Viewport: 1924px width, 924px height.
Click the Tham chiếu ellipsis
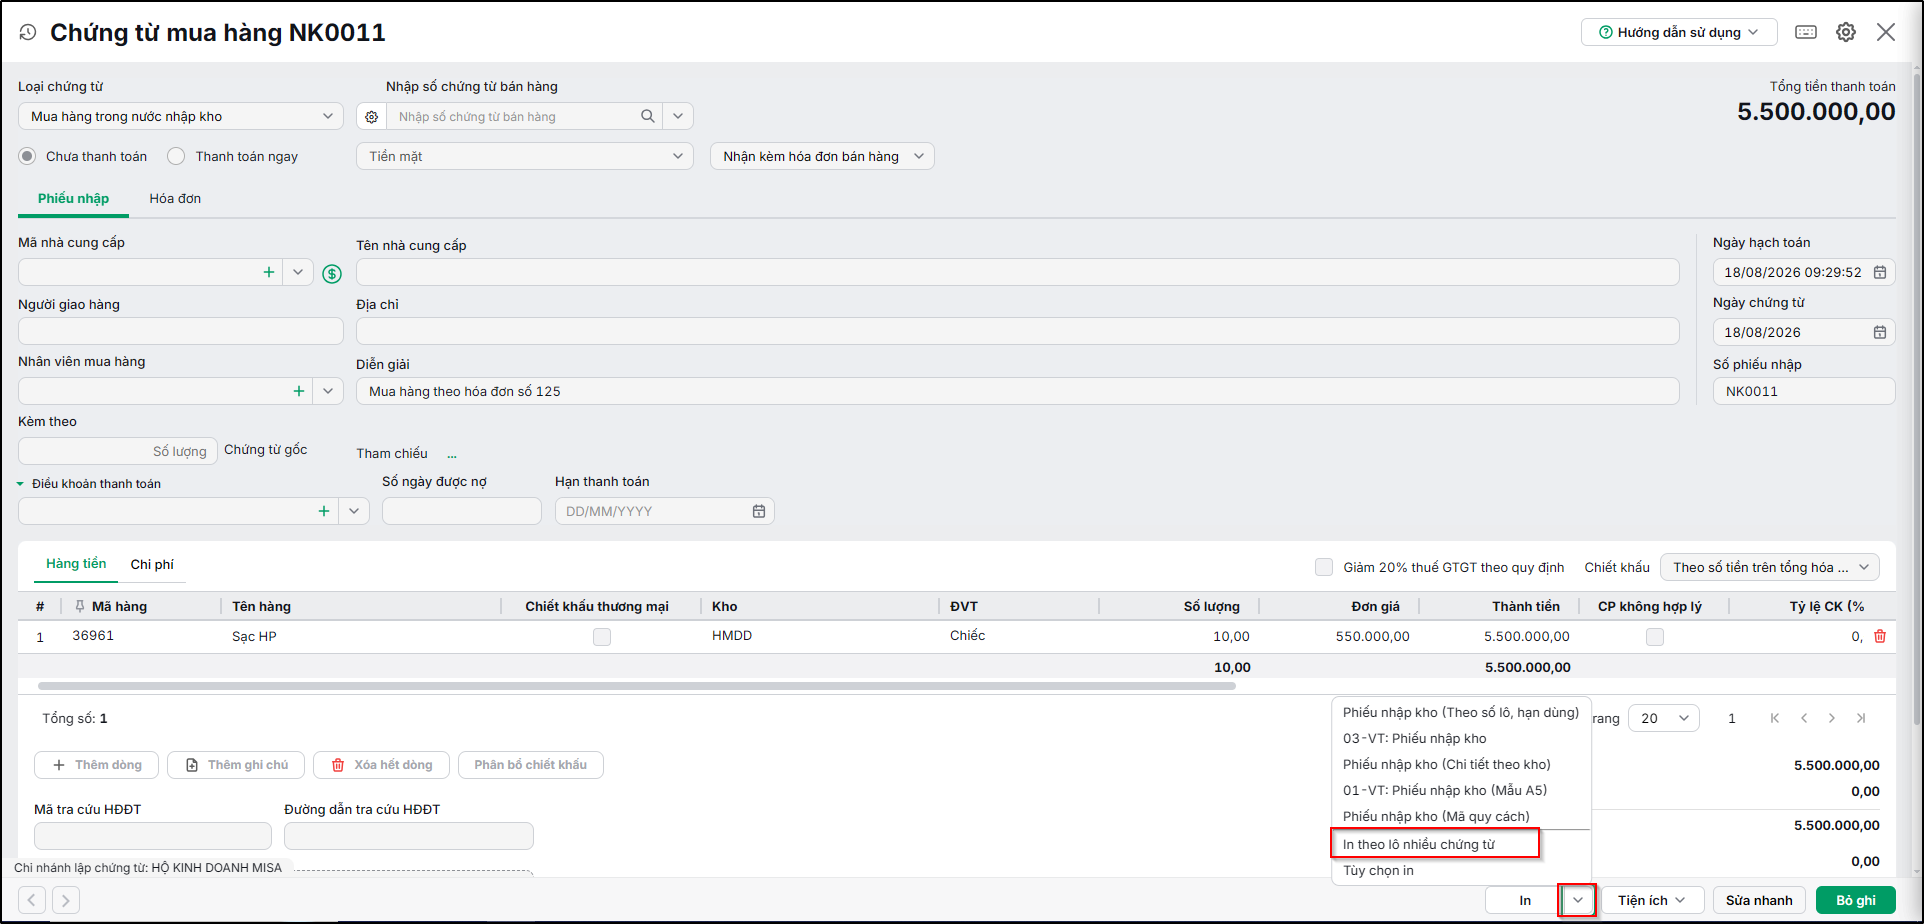(x=452, y=455)
